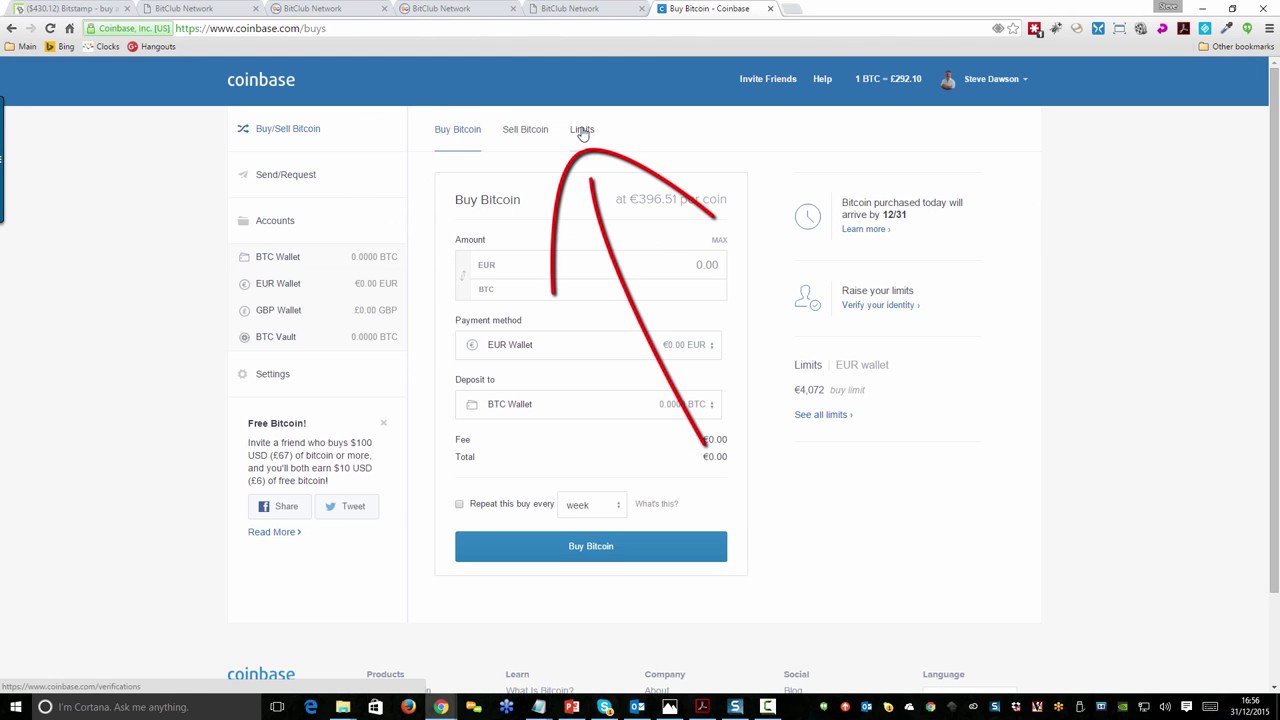Image resolution: width=1280 pixels, height=720 pixels.
Task: Click the Chrome menu hamburger icon
Action: (x=1269, y=28)
